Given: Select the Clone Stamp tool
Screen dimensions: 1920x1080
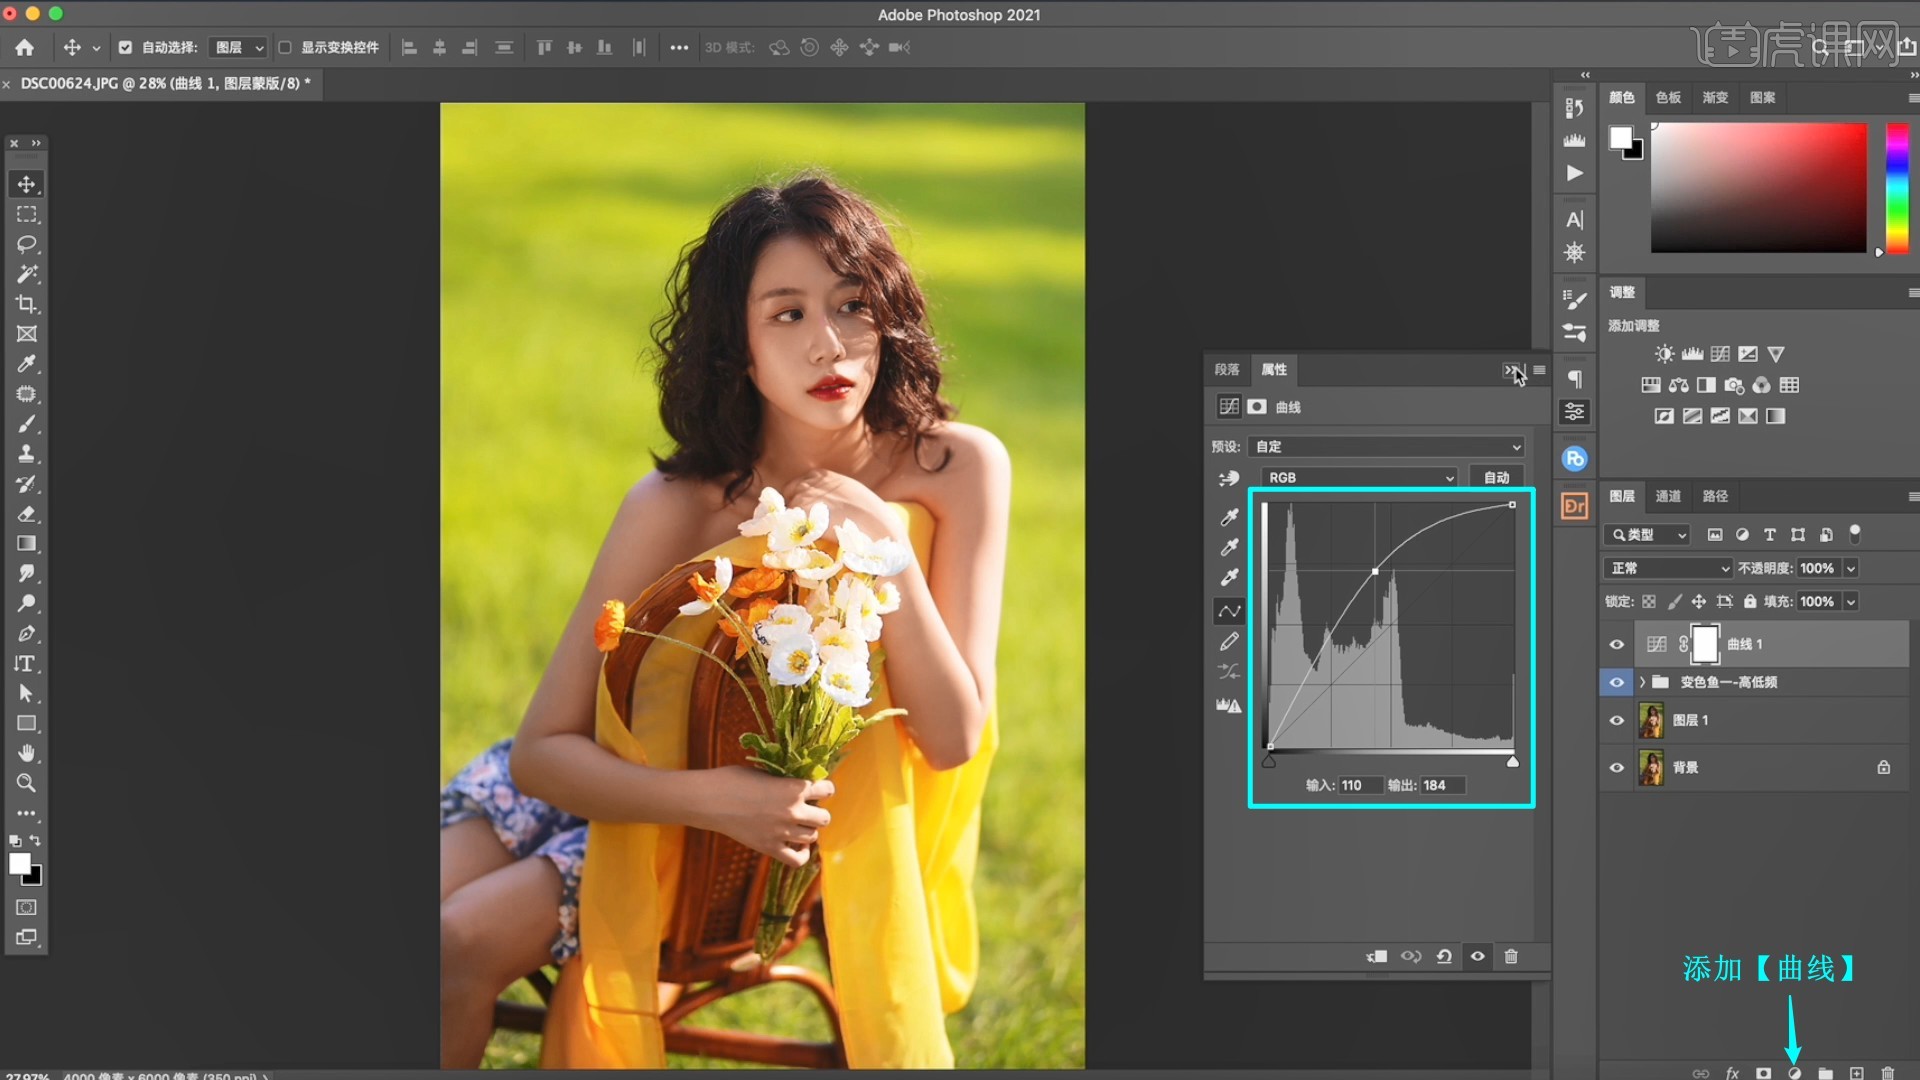Looking at the screenshot, I should 27,454.
